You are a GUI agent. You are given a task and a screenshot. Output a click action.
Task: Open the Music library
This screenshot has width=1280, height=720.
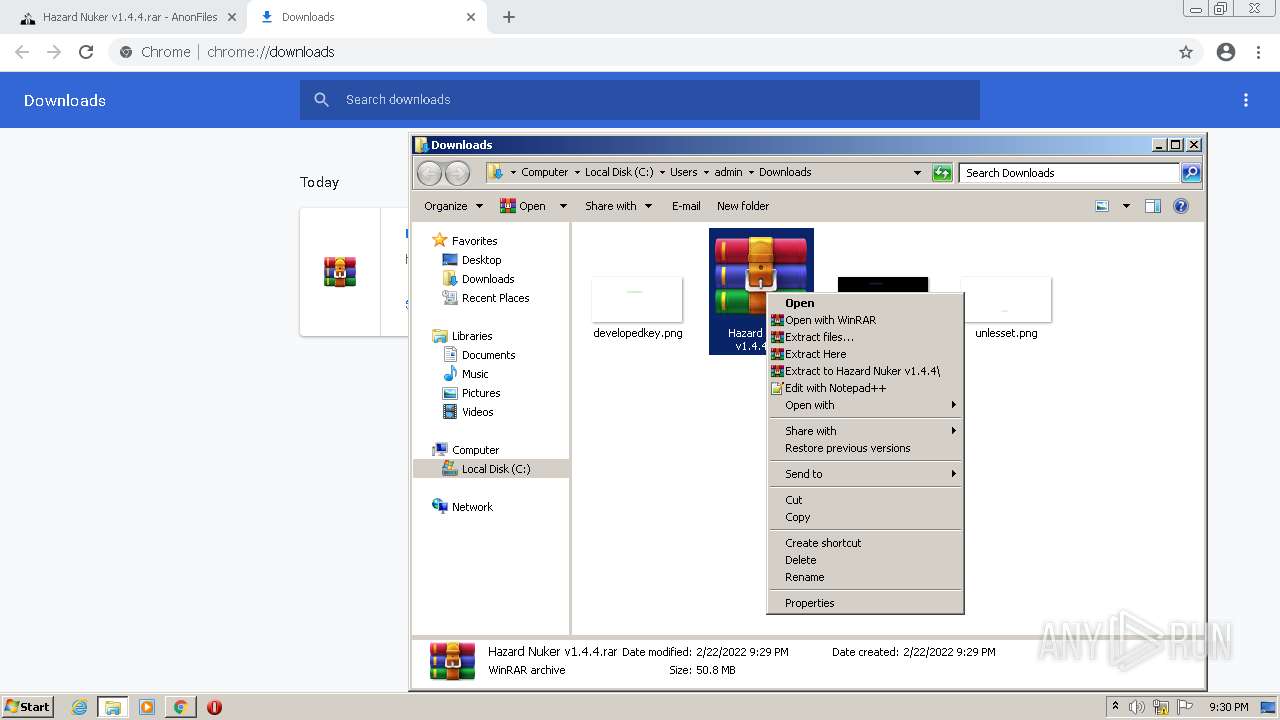click(475, 374)
